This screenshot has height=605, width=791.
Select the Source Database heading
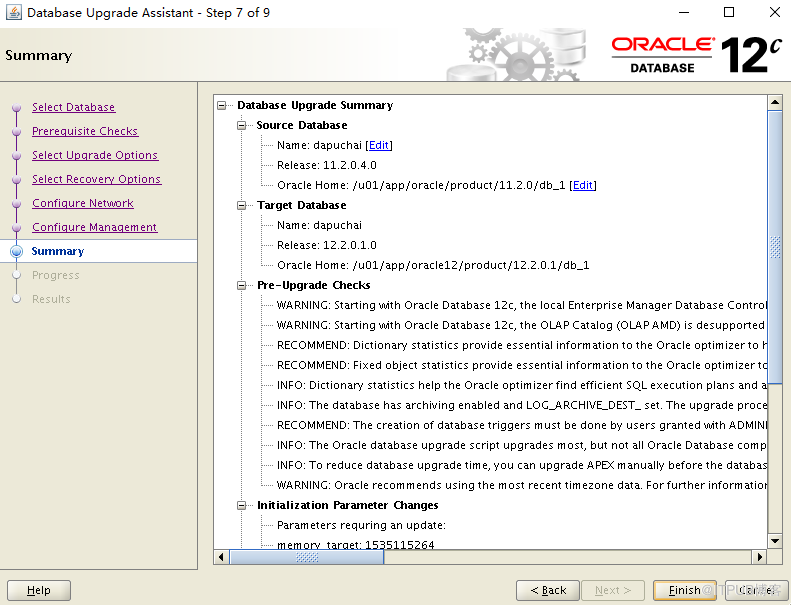tap(302, 125)
